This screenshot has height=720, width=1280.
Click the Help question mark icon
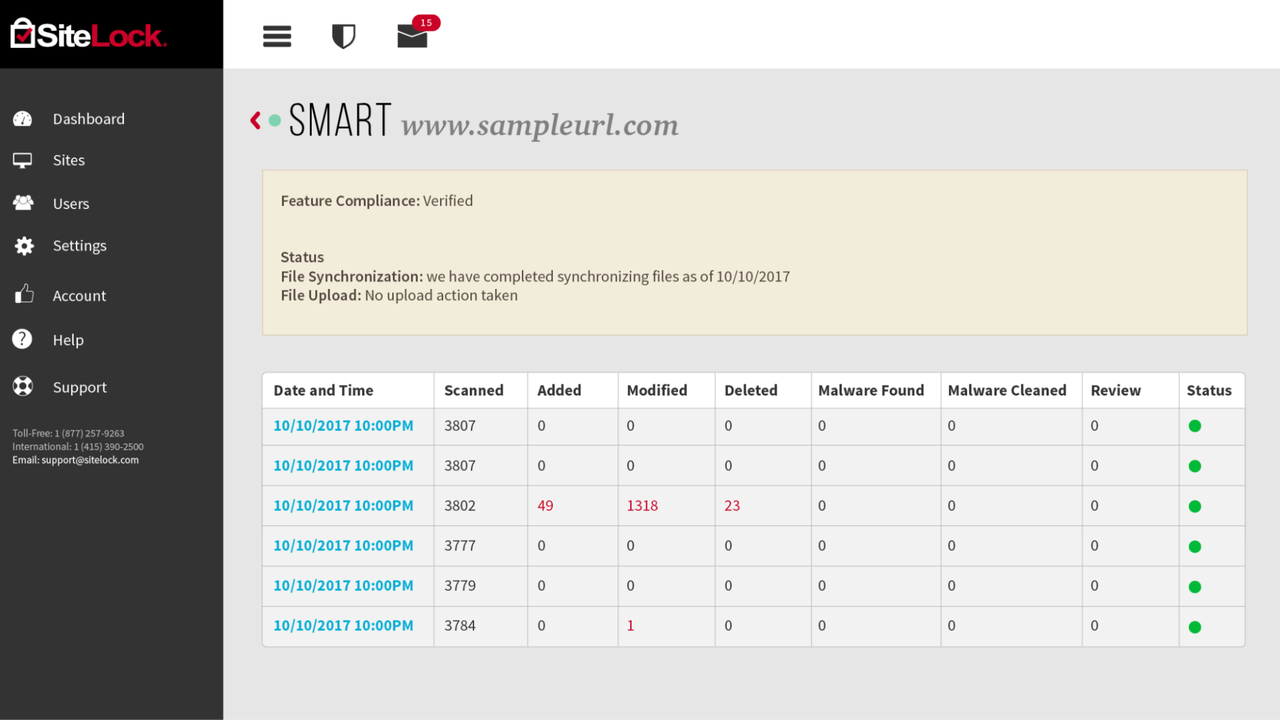[22, 340]
